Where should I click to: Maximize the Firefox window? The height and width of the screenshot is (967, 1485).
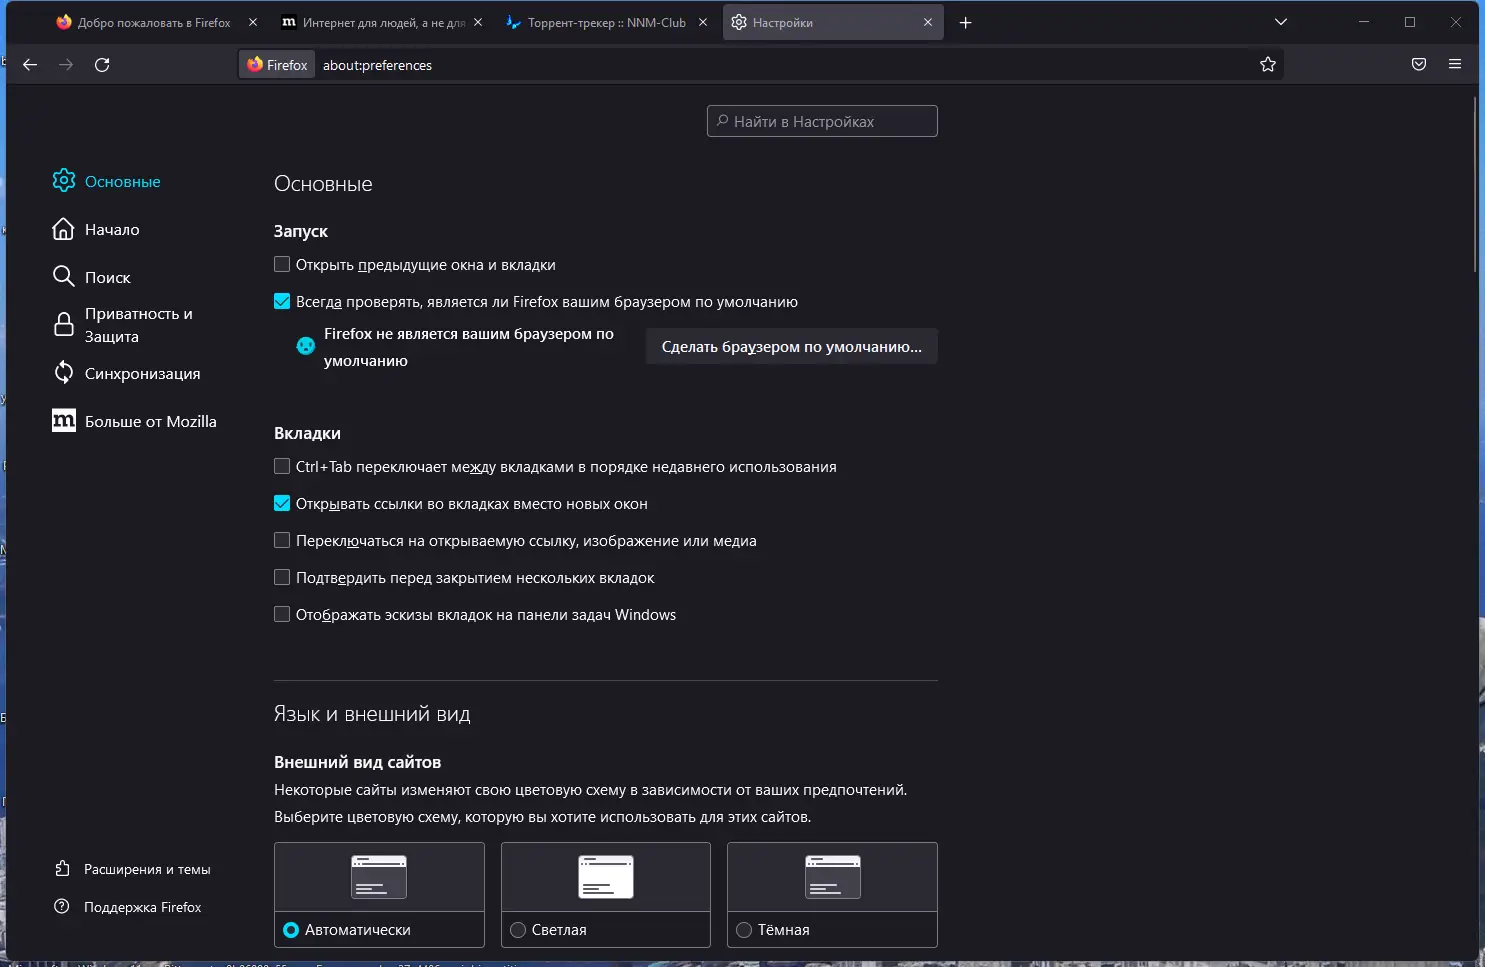click(1410, 22)
